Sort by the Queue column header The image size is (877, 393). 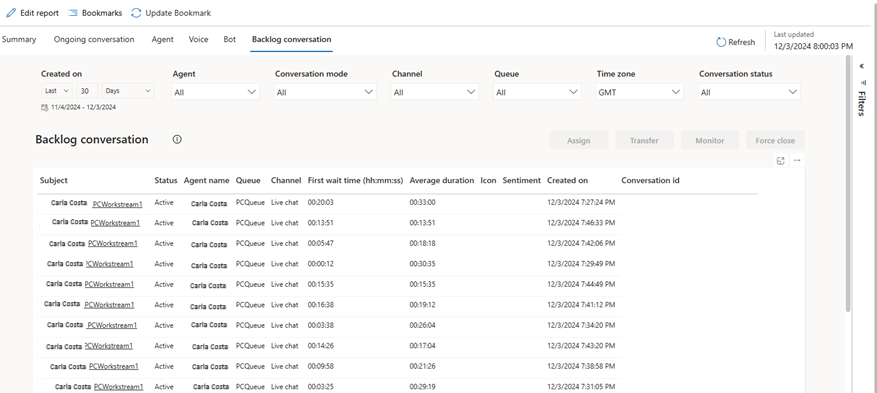point(248,181)
